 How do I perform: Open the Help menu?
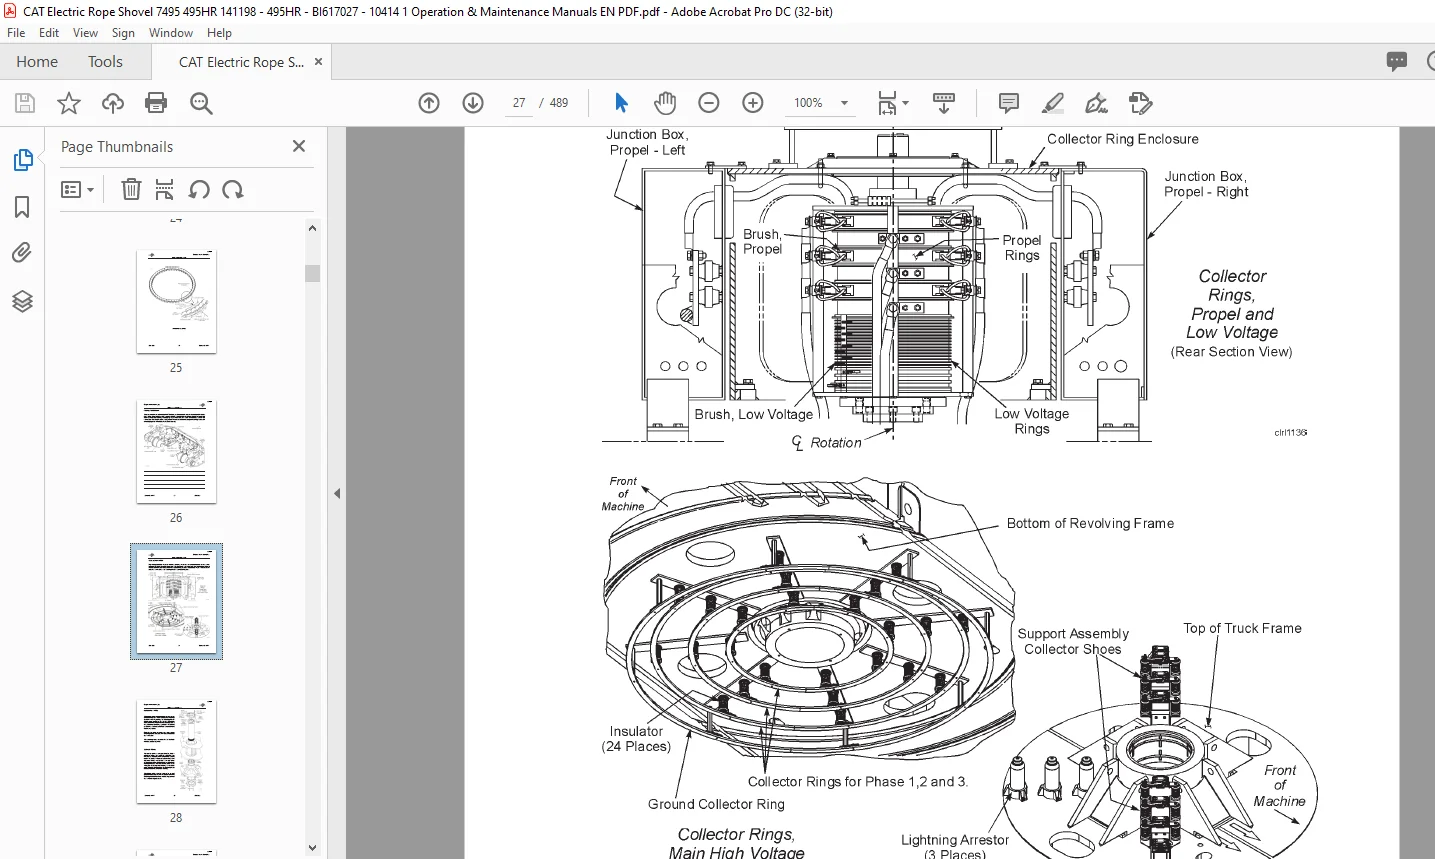coord(219,33)
